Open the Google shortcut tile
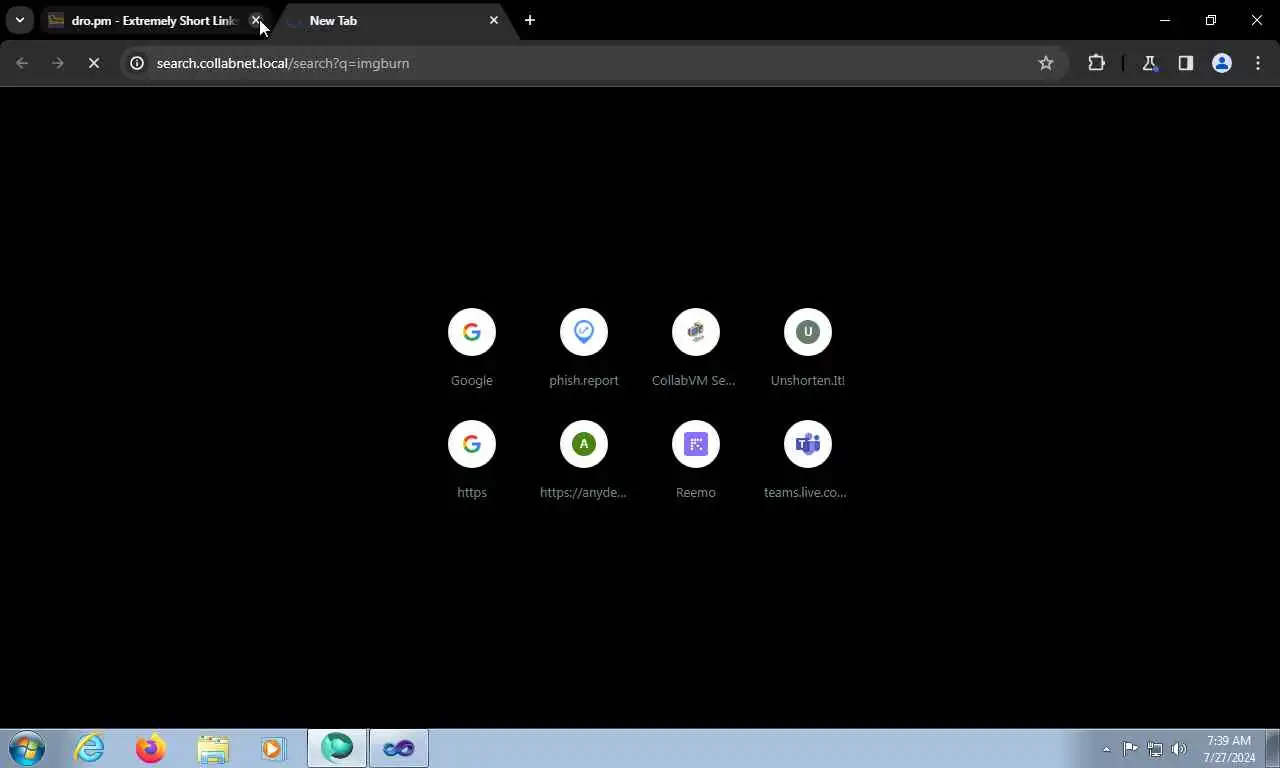Viewport: 1280px width, 768px height. 472,332
